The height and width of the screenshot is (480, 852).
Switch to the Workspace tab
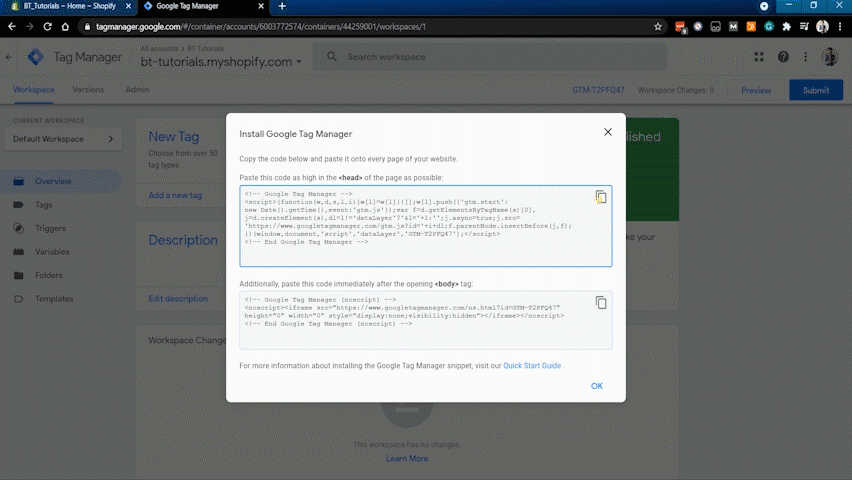pos(34,90)
